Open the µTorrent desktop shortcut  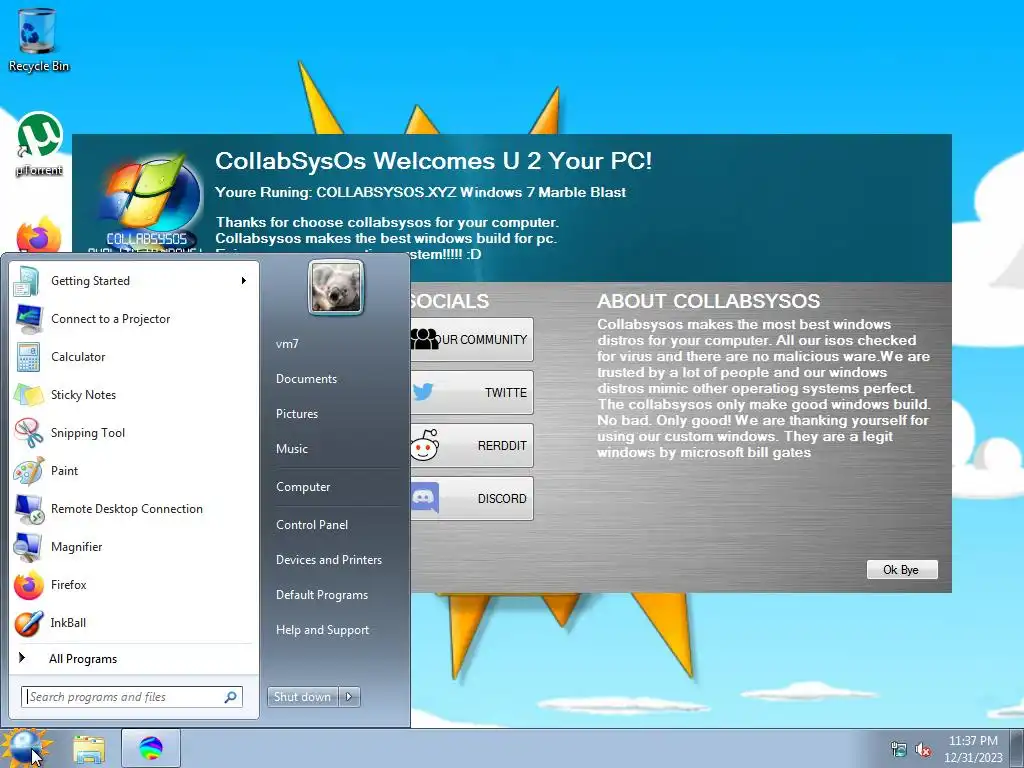(39, 144)
